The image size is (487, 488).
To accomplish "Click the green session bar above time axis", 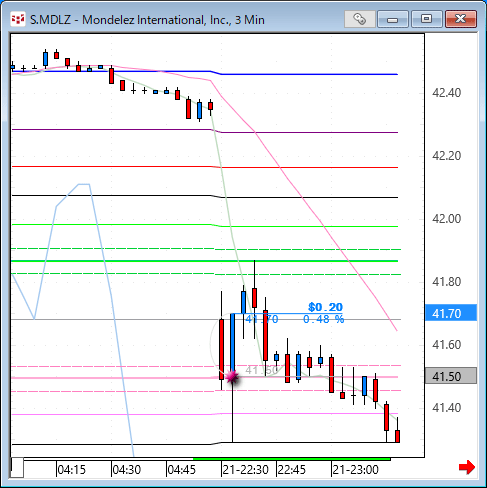I will [x=292, y=459].
